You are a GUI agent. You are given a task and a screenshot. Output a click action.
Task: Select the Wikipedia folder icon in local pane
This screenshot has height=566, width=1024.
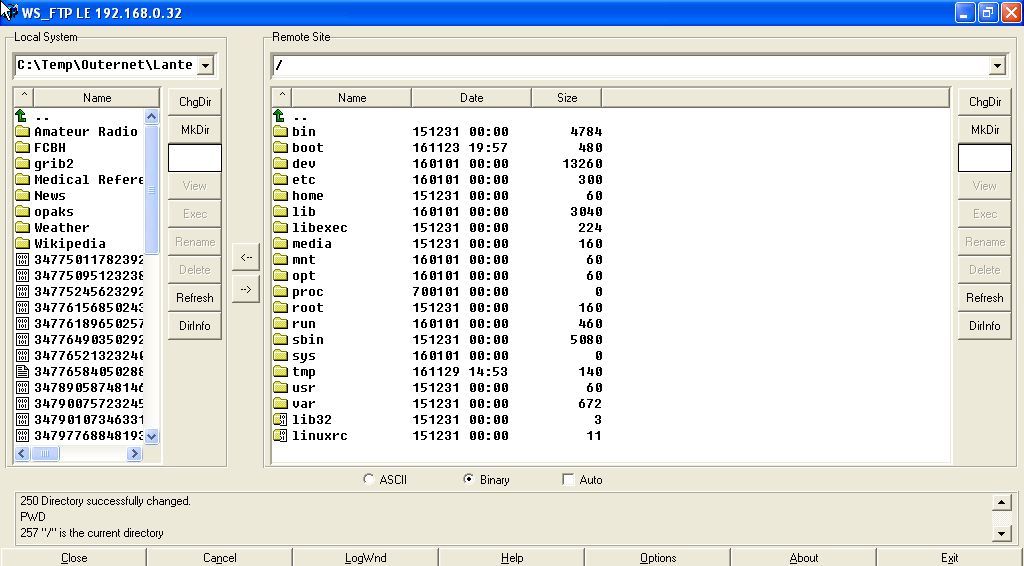(22, 244)
